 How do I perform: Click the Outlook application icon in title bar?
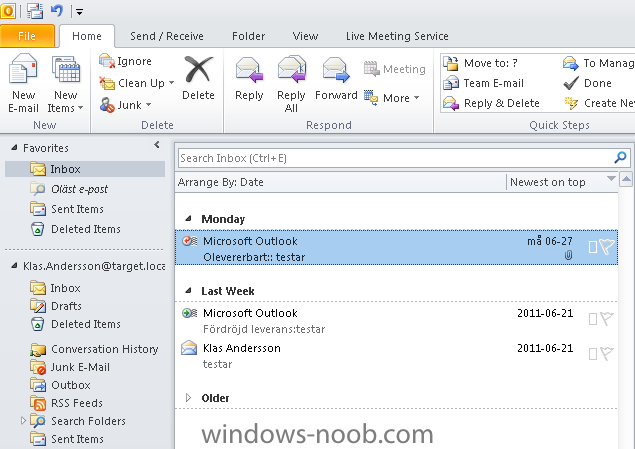(x=8, y=11)
